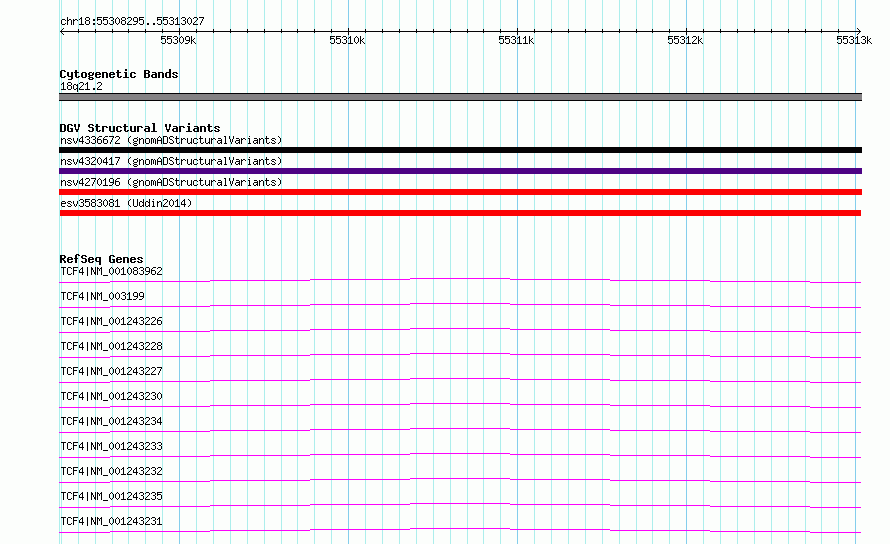The width and height of the screenshot is (890, 544).
Task: Open transcript TCF4|NM_001243233
Action: click(111, 446)
